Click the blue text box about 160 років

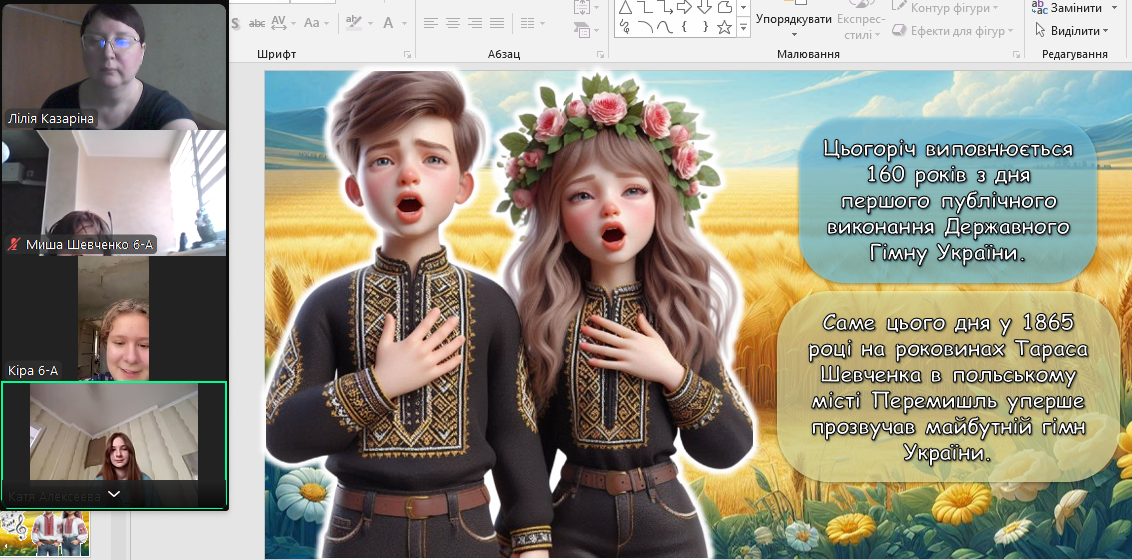948,201
